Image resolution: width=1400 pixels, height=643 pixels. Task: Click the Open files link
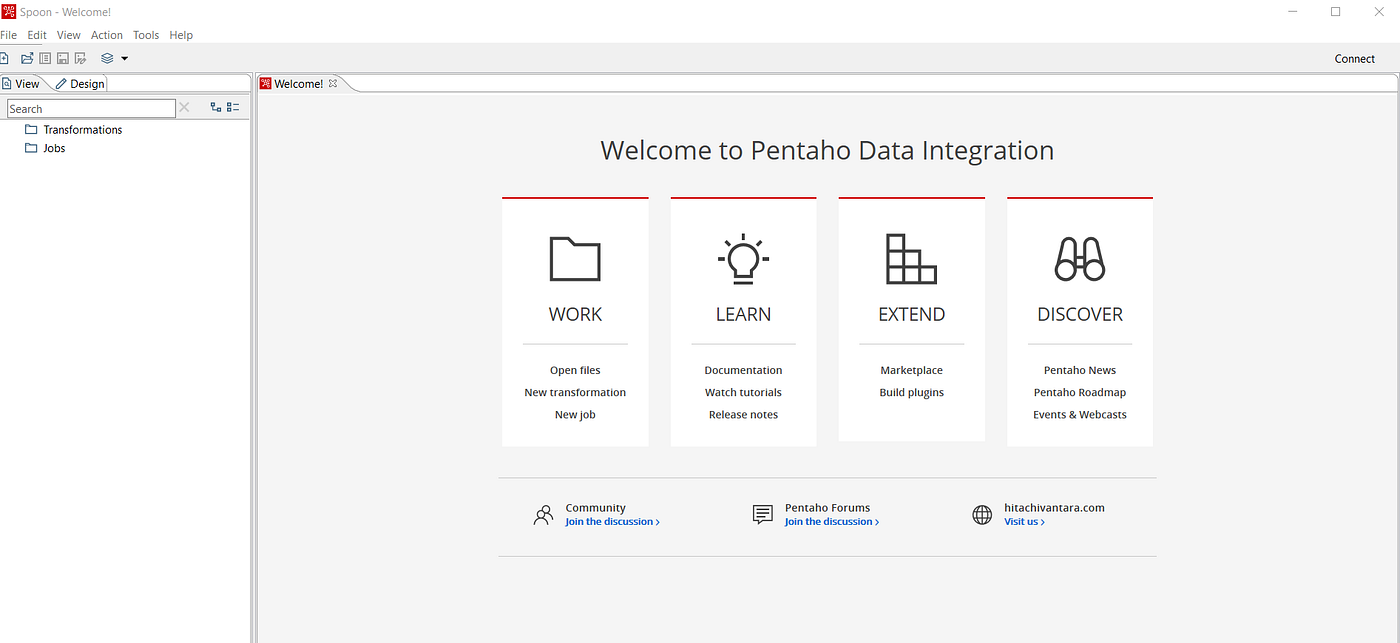pos(575,370)
